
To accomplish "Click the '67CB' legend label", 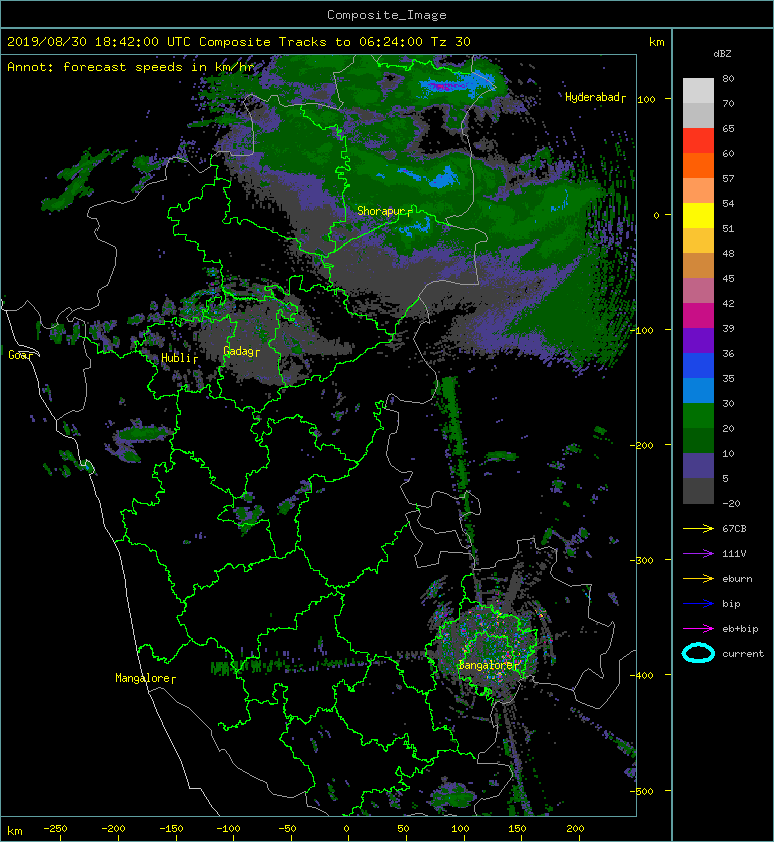I will tap(734, 529).
